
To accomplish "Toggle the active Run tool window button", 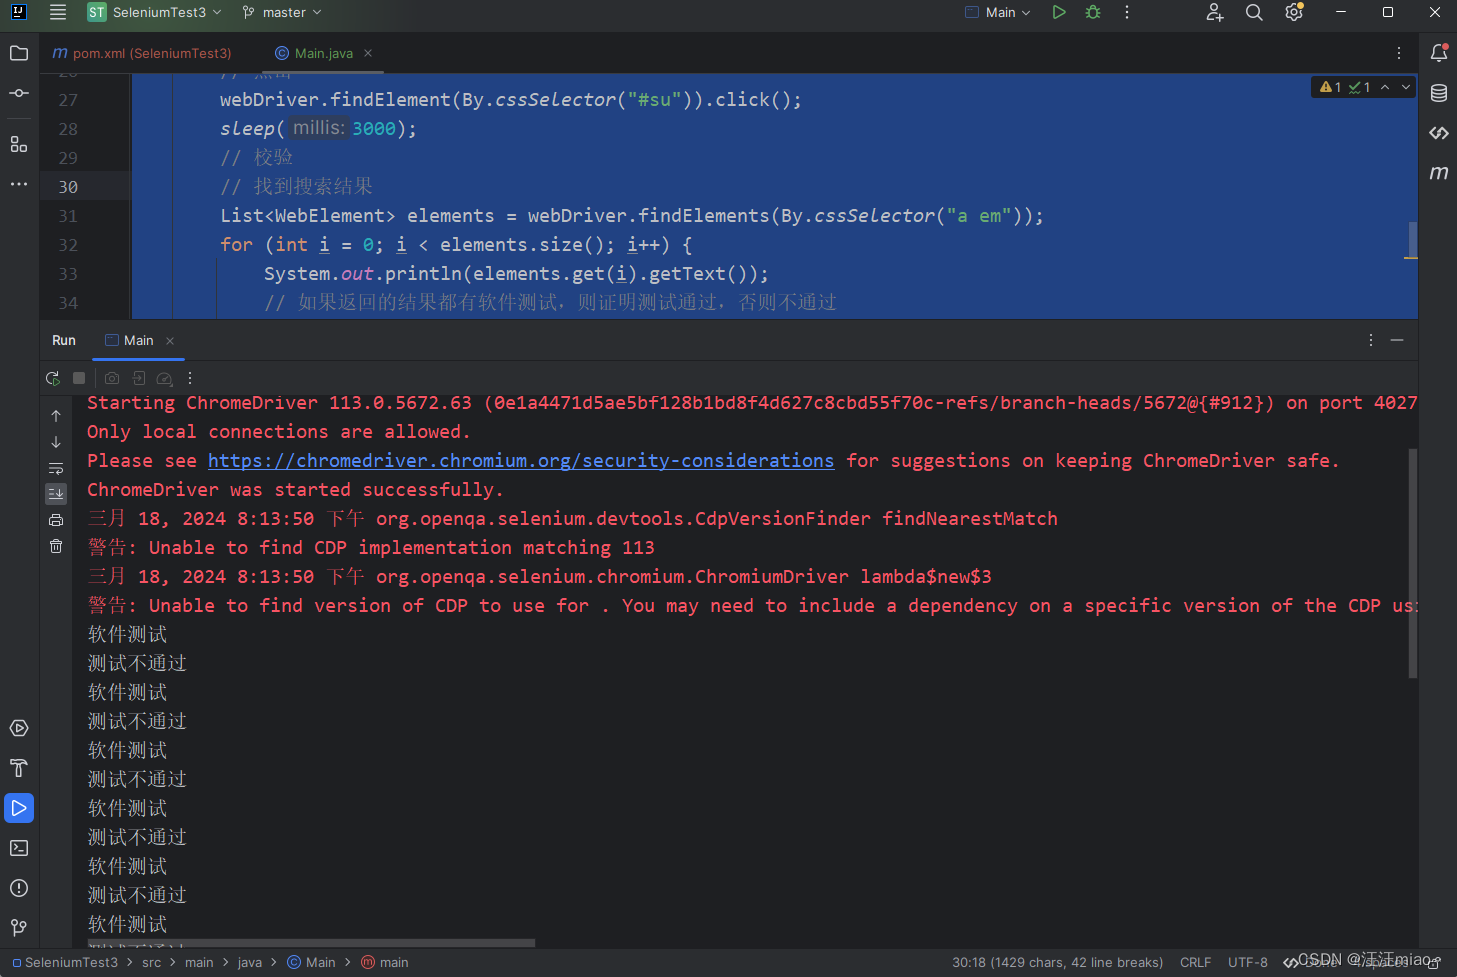I will point(19,808).
